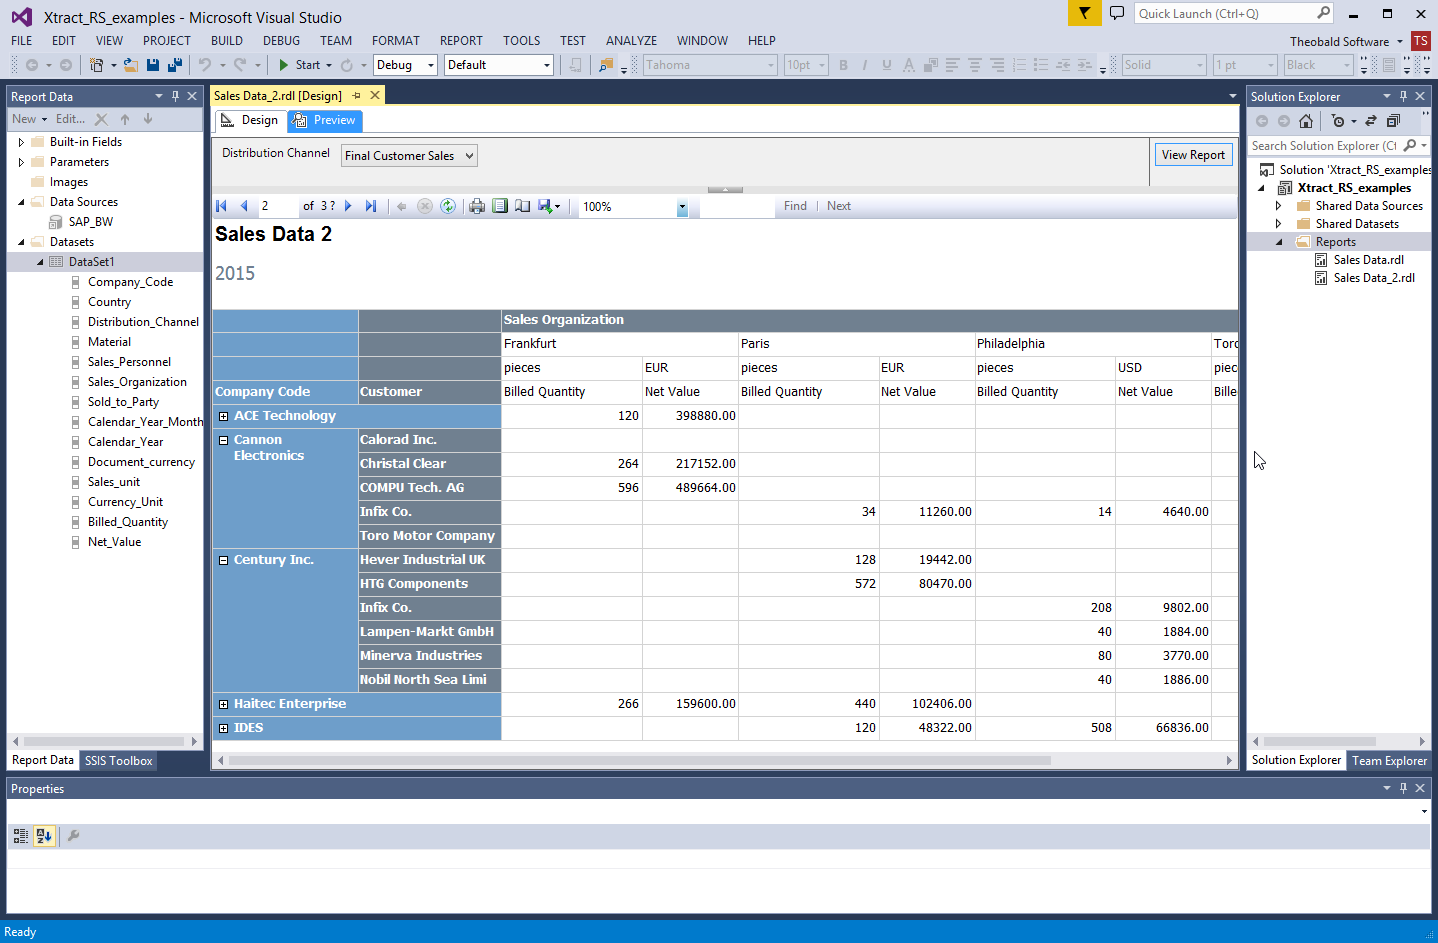Sort properties alphabetically

click(x=44, y=836)
